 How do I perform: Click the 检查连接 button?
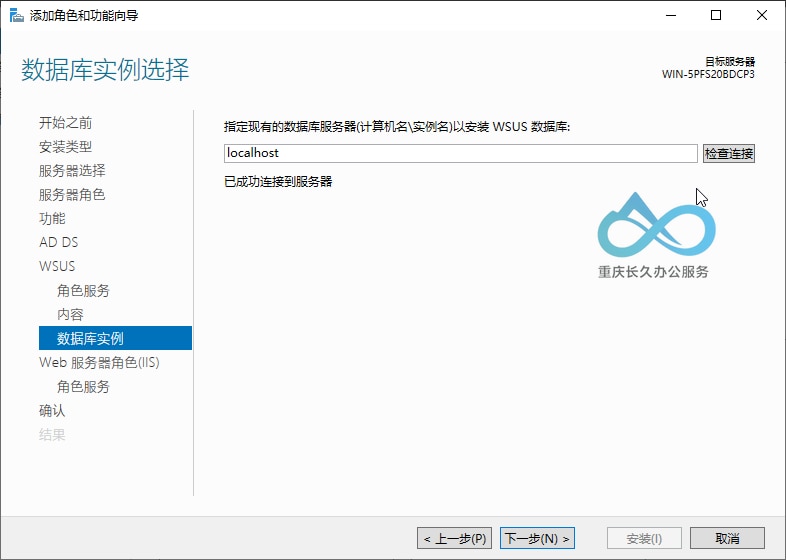(728, 153)
